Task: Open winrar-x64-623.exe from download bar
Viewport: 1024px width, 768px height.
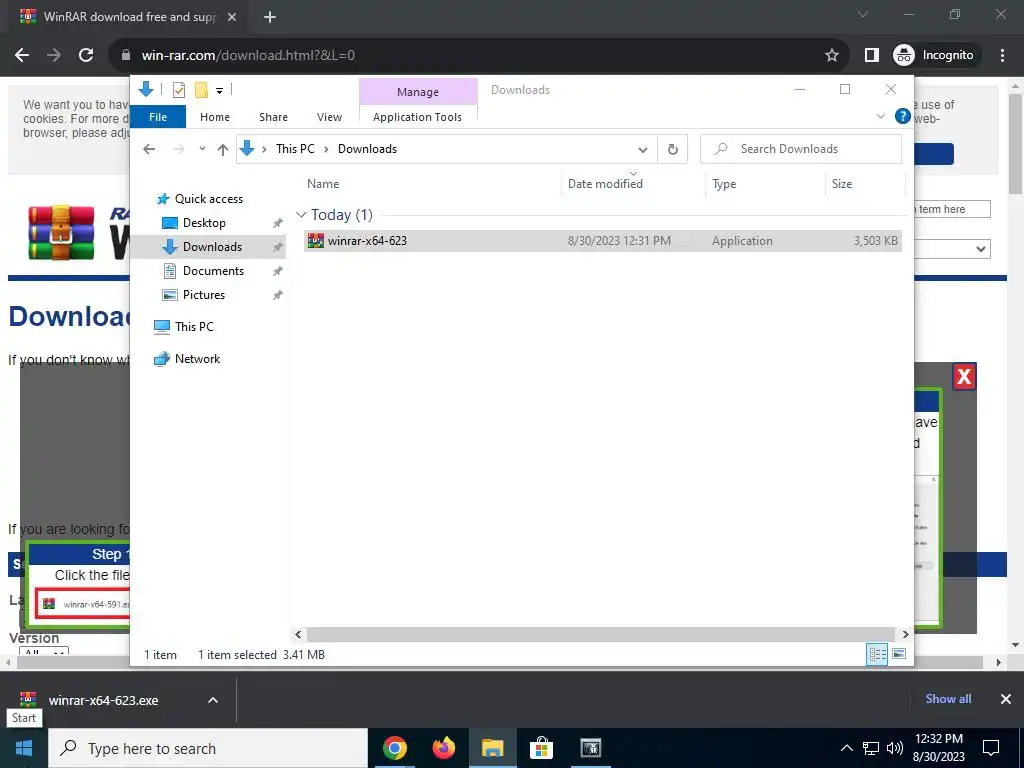Action: click(x=103, y=700)
